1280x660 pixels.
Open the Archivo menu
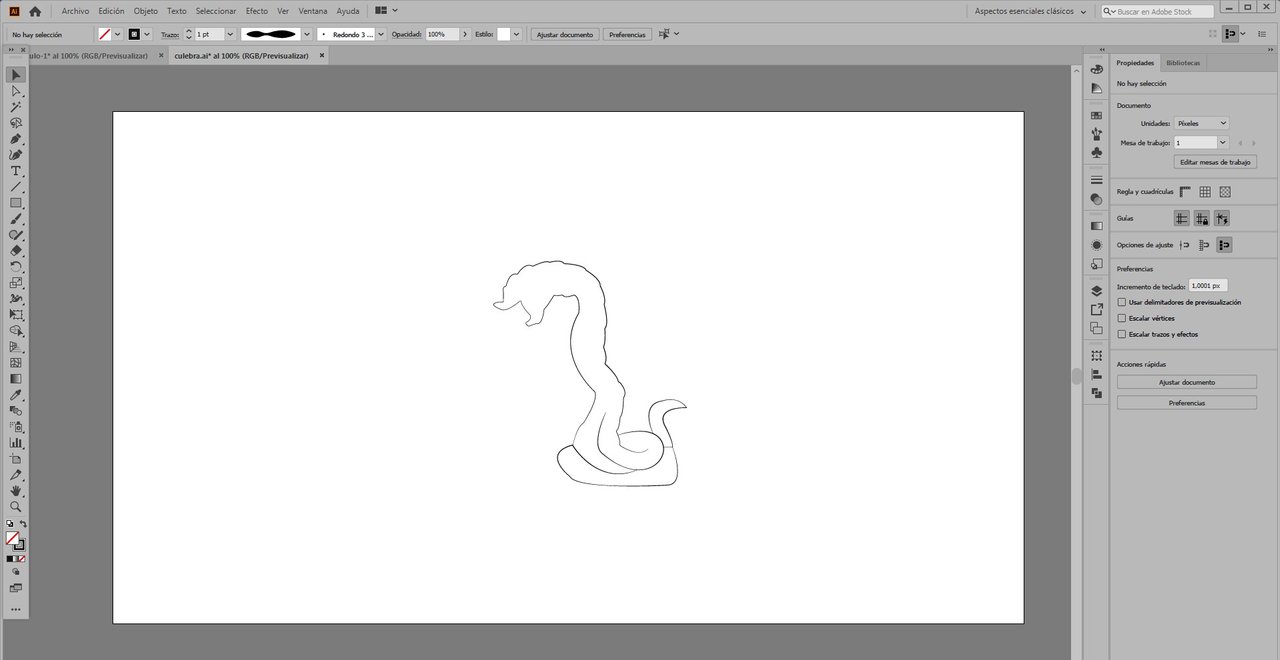(75, 11)
